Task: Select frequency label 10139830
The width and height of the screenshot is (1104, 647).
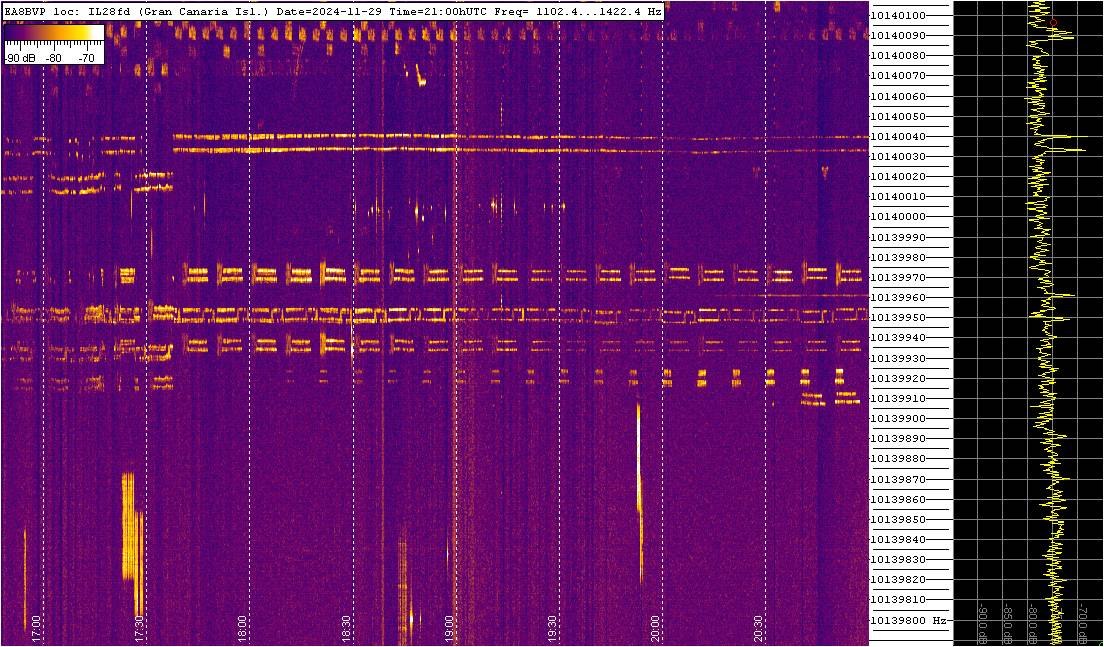Action: (898, 560)
